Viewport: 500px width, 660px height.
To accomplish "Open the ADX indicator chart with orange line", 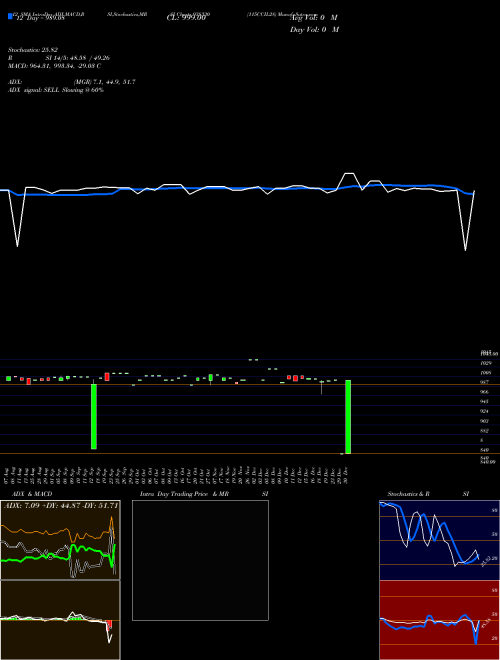I will [x=60, y=540].
